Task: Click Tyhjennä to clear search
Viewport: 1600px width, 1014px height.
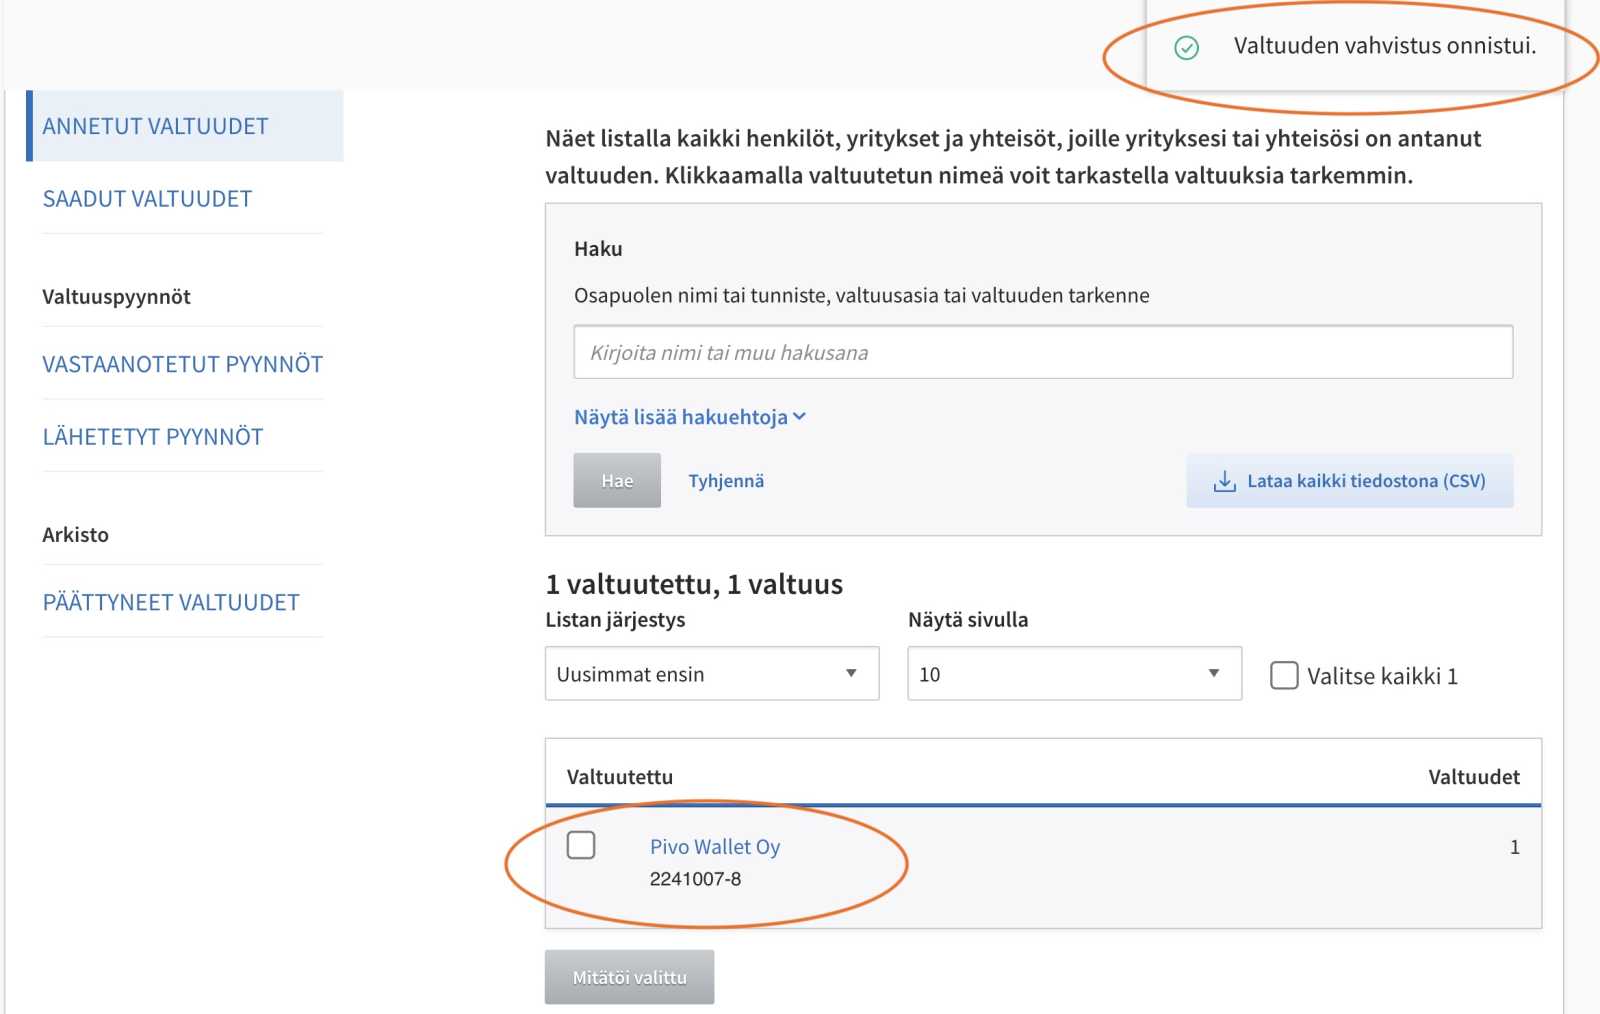Action: pos(726,481)
